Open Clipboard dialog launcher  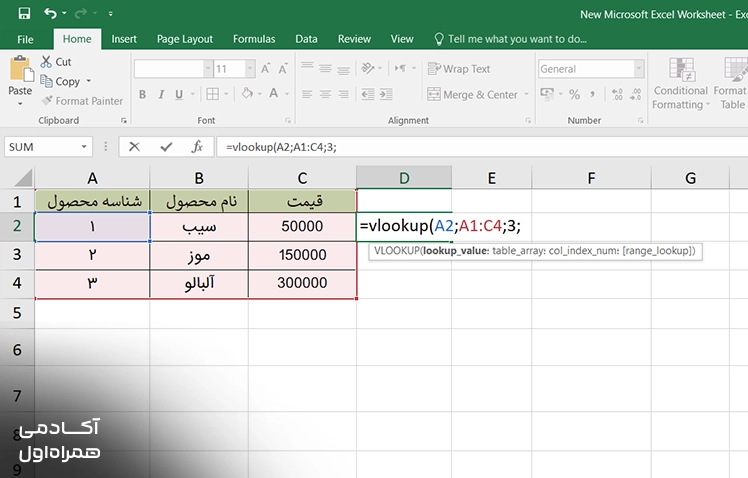pos(124,121)
